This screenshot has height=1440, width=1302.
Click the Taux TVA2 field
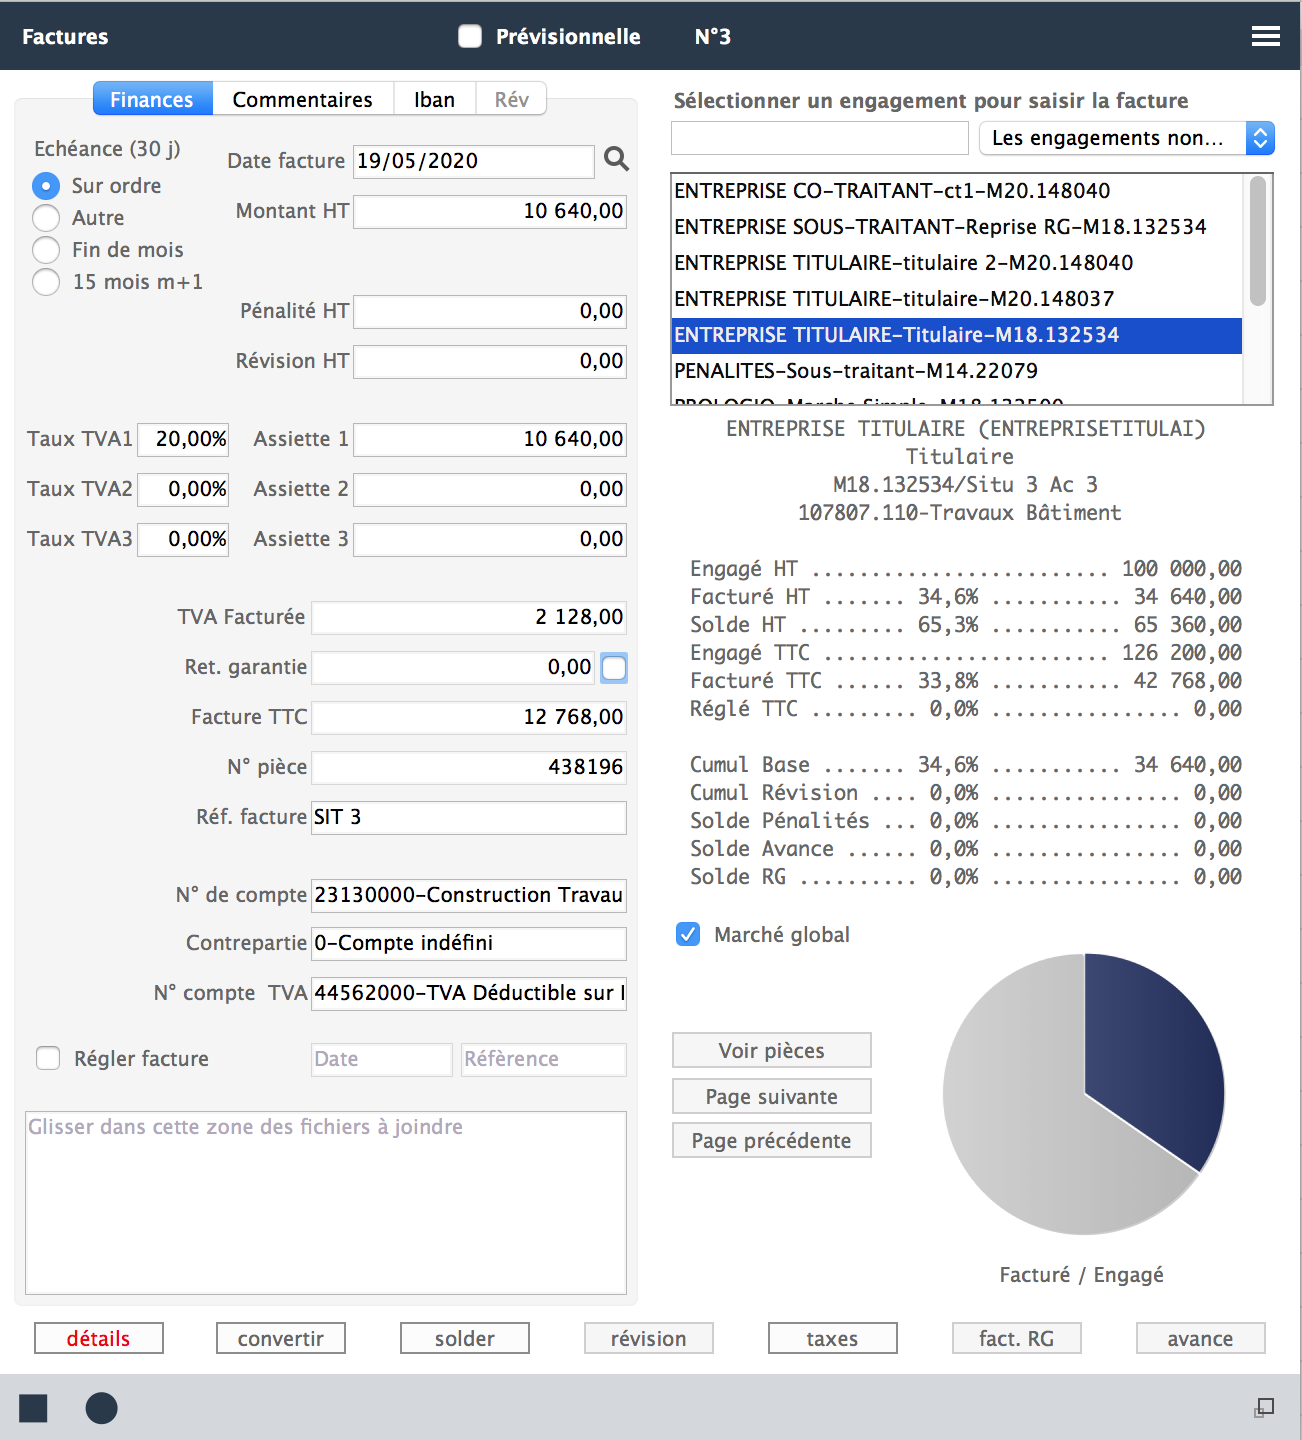pos(183,489)
